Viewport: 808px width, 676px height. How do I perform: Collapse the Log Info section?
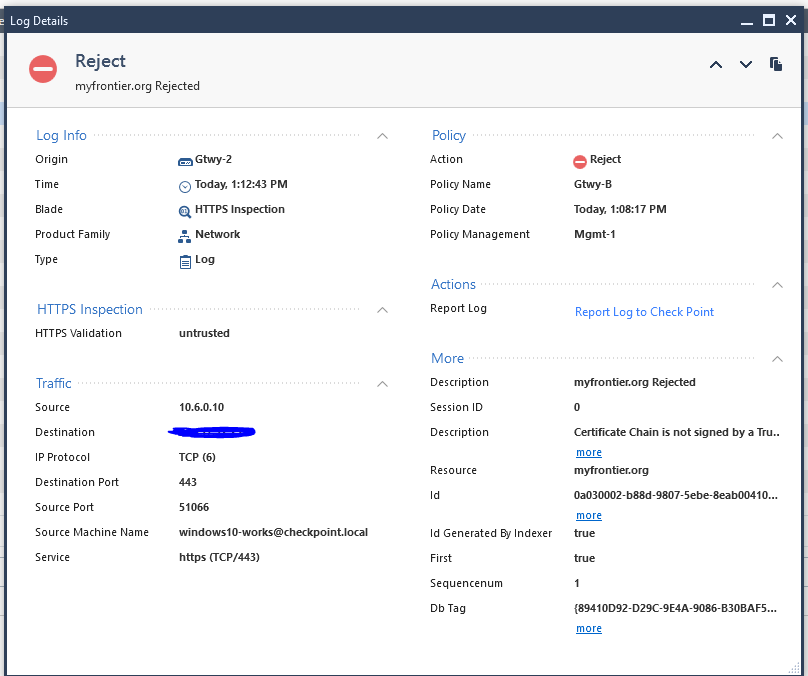click(382, 135)
